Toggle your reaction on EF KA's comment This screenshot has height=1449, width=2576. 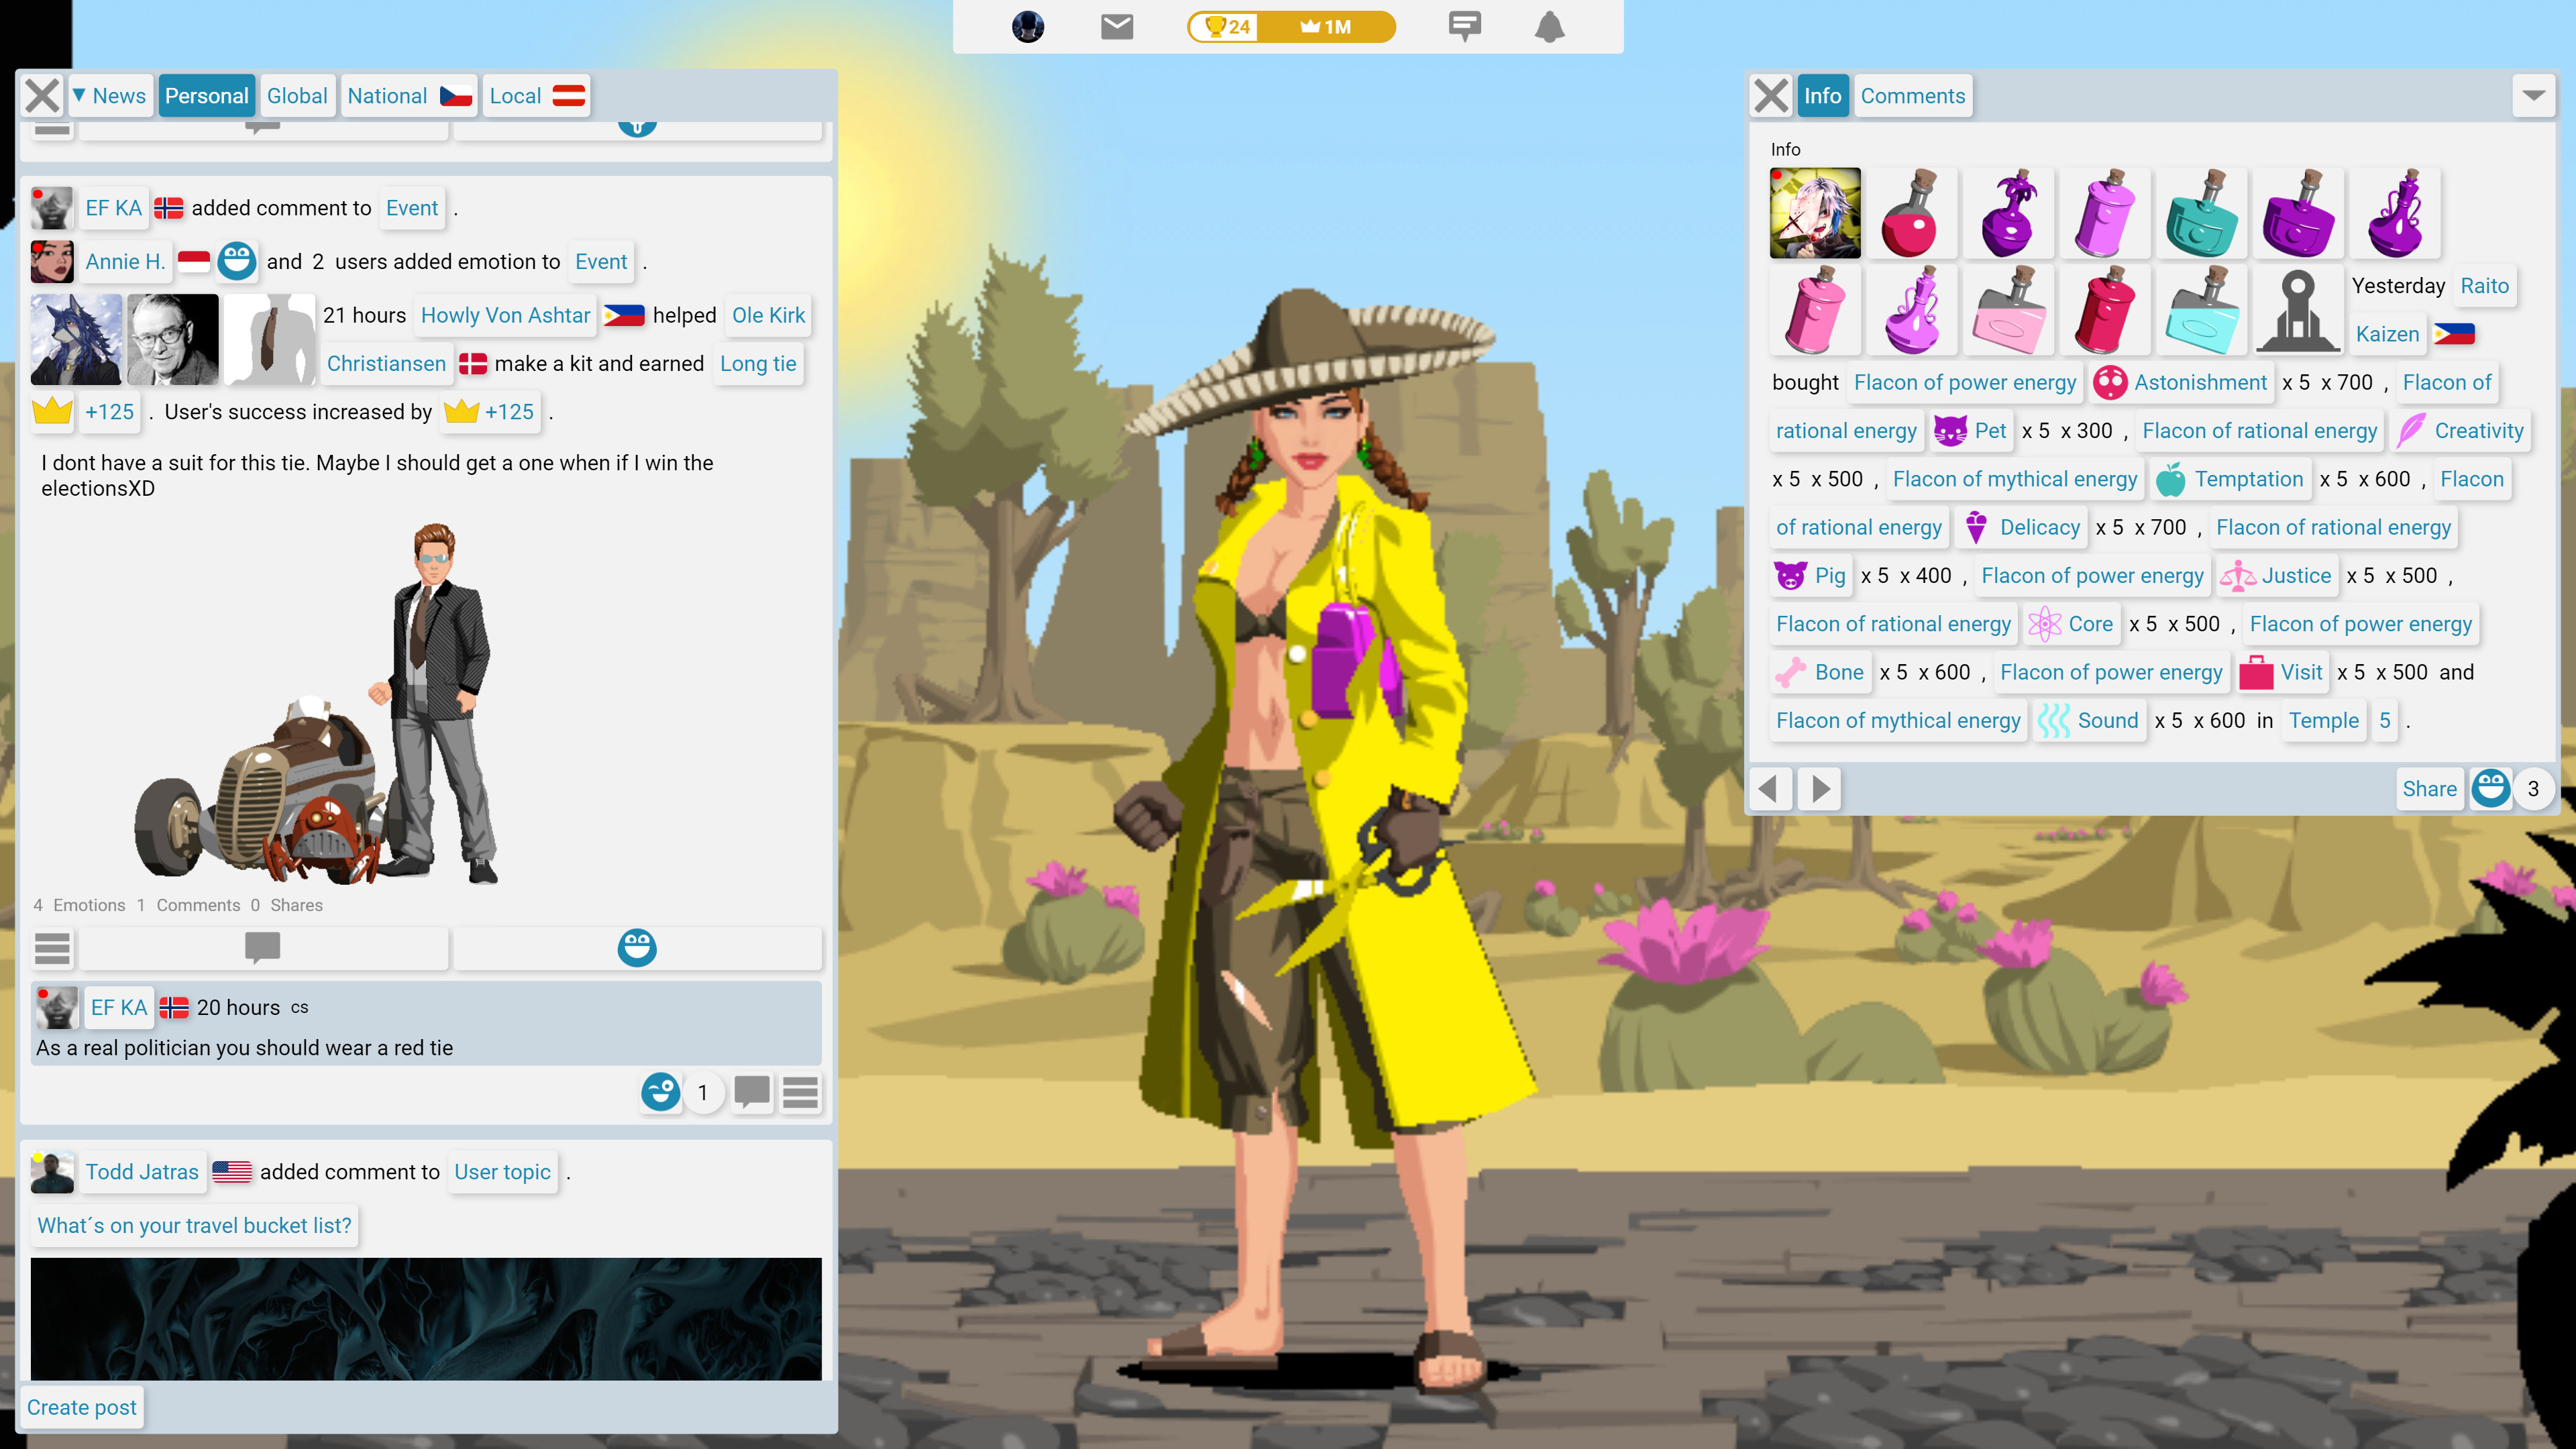tap(660, 1093)
